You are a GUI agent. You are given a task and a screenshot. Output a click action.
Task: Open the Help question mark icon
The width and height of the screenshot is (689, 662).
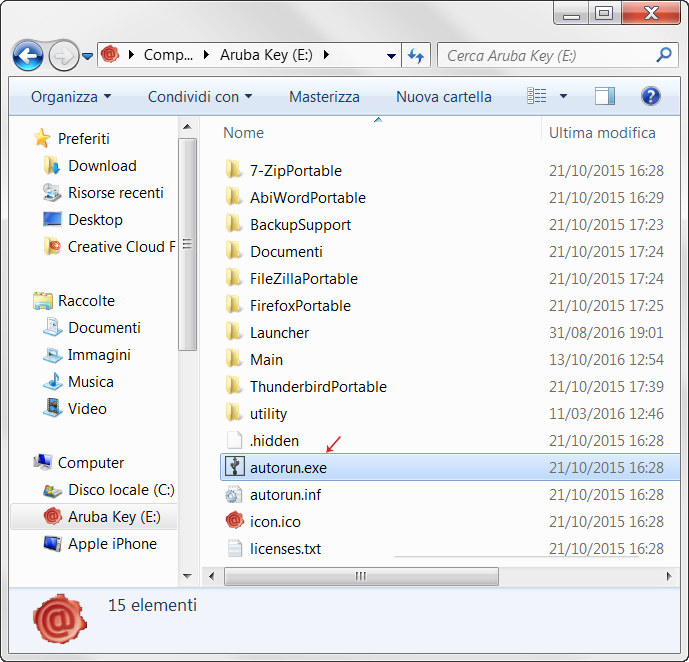(651, 96)
